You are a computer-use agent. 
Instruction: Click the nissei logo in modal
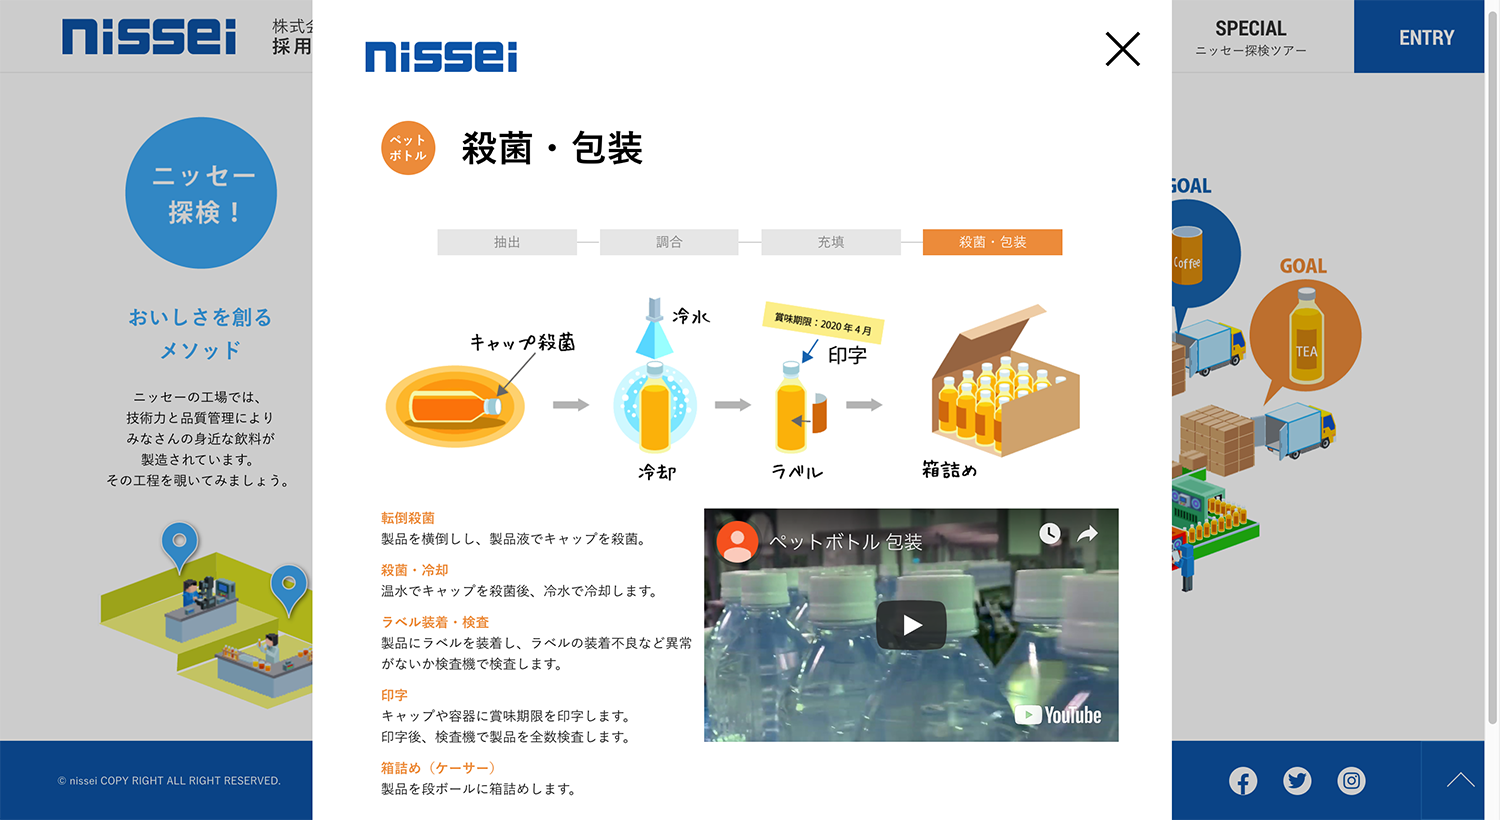[x=441, y=57]
